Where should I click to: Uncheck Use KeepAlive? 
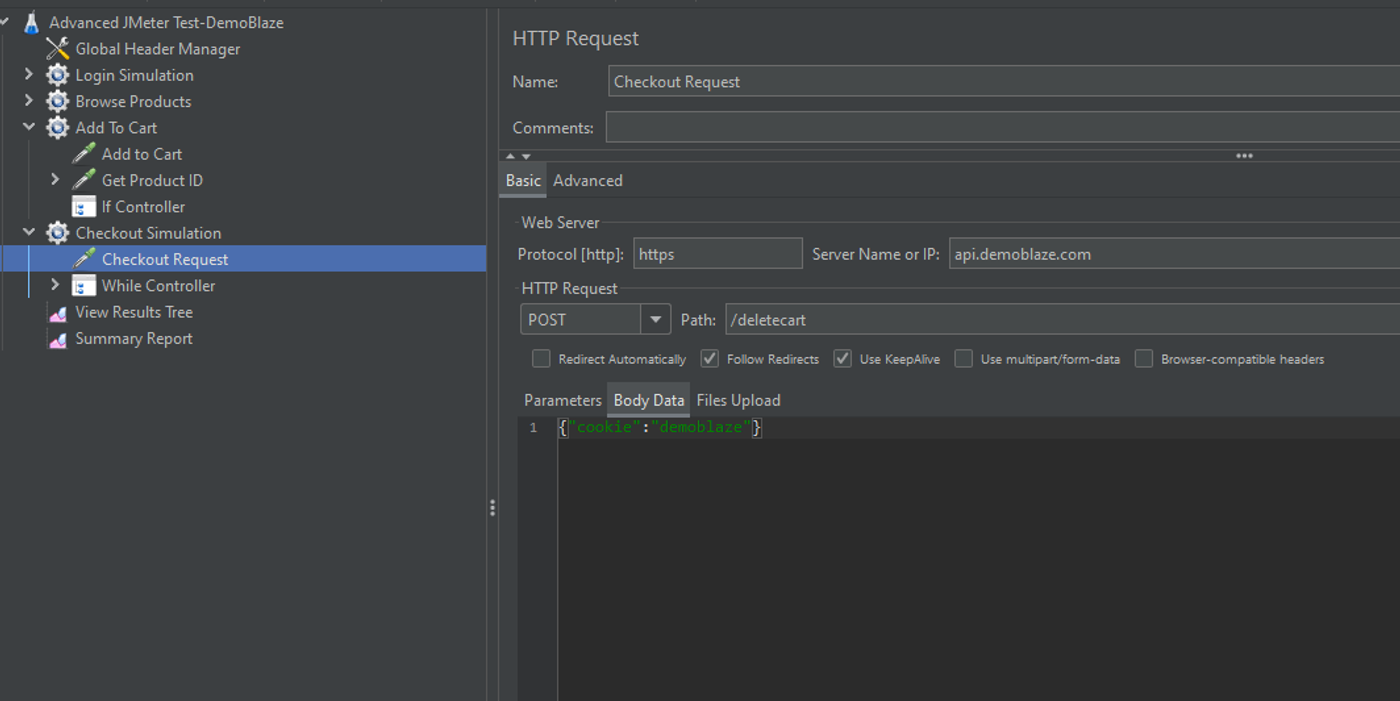coord(843,358)
